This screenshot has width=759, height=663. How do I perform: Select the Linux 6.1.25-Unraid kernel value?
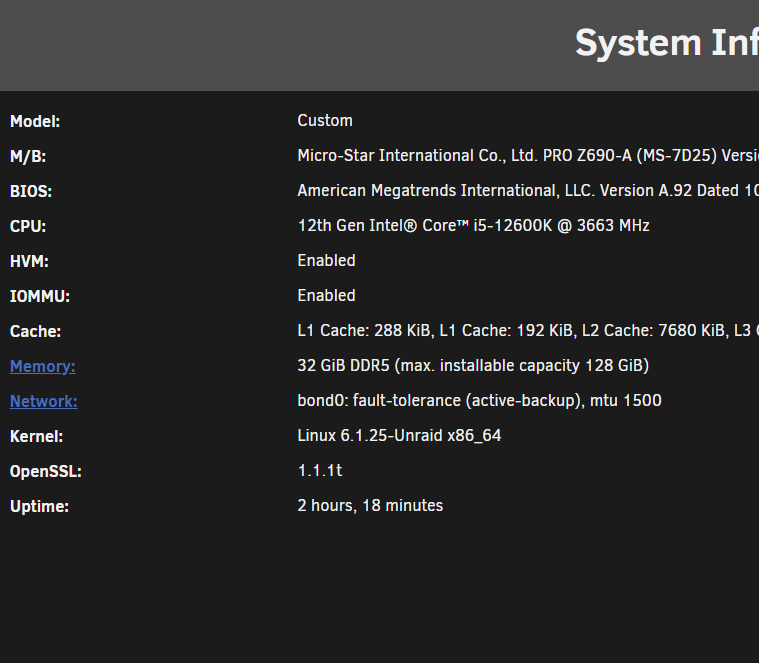tap(399, 436)
